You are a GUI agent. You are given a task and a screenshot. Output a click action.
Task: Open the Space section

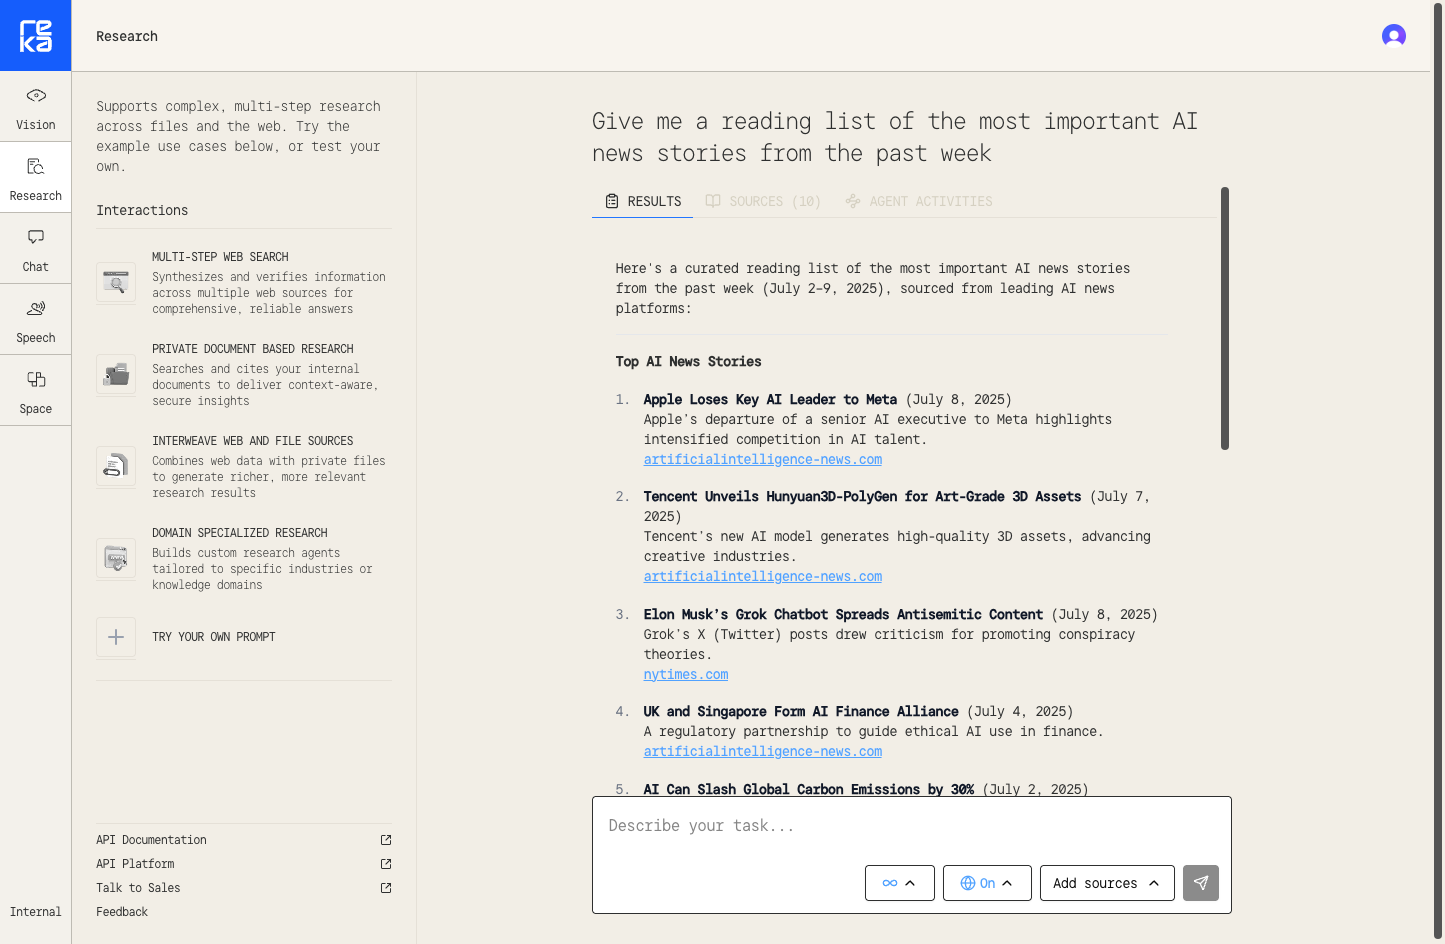pyautogui.click(x=36, y=391)
